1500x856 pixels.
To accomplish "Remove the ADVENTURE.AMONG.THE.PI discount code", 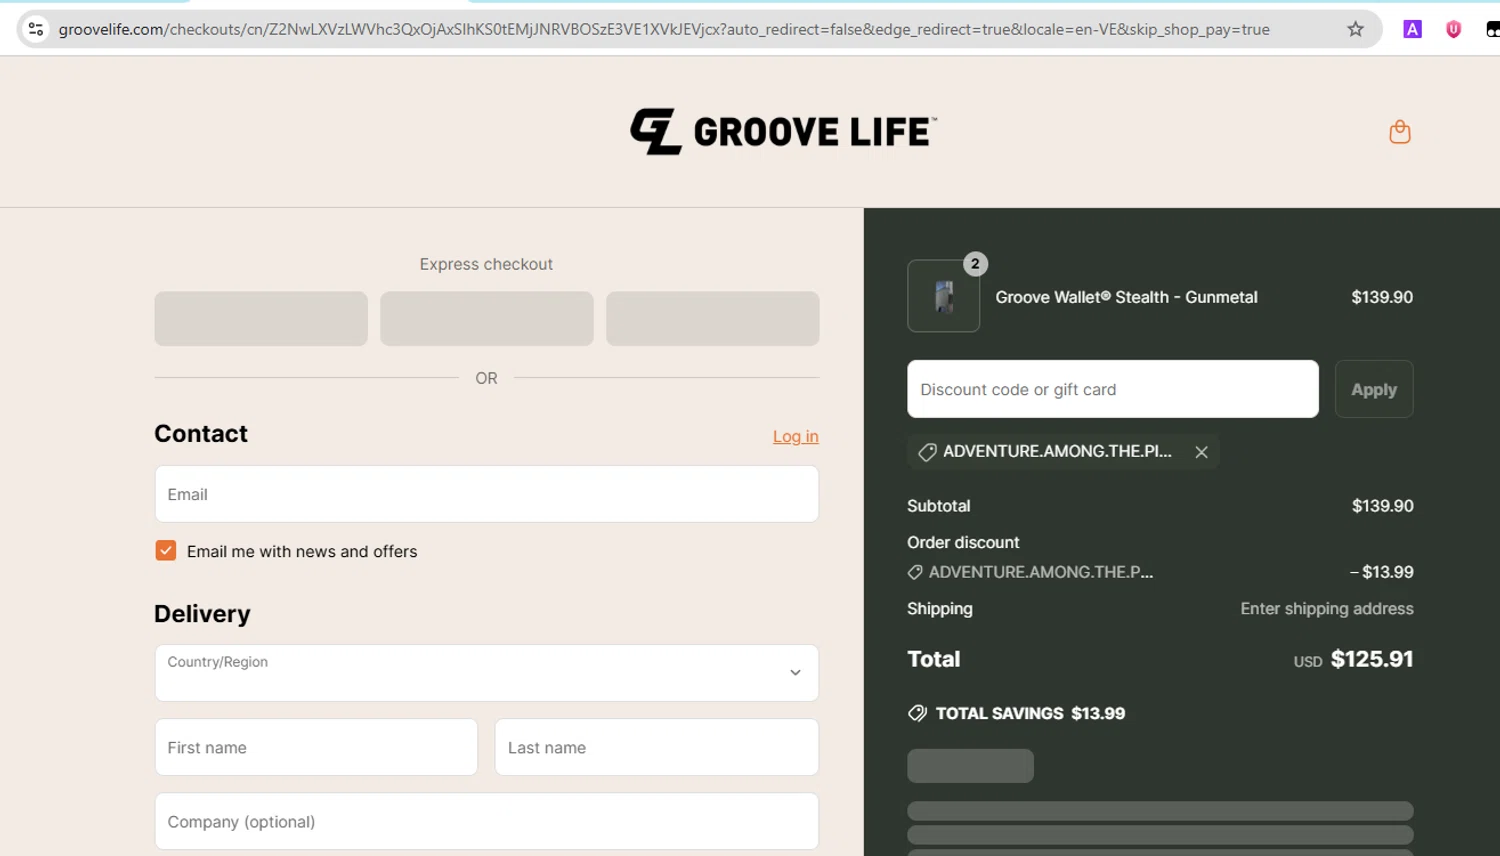I will [x=1201, y=452].
